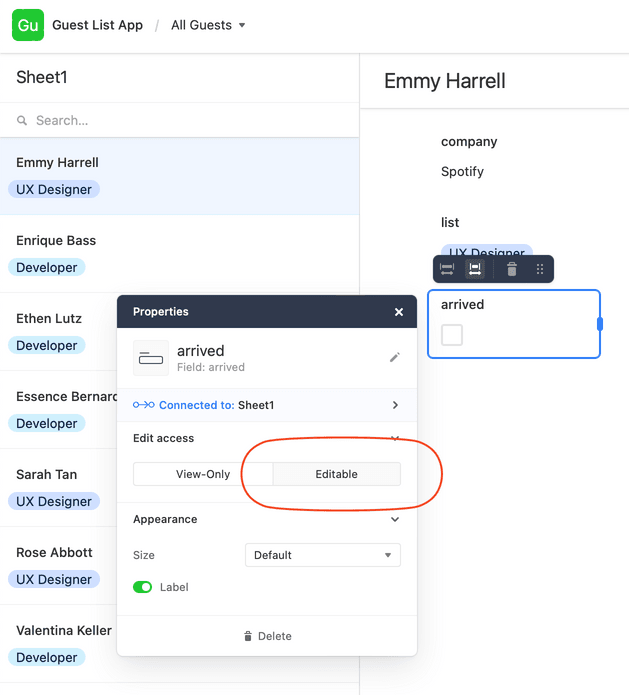629x695 pixels.
Task: Click the search magnifier icon
Action: [22, 120]
